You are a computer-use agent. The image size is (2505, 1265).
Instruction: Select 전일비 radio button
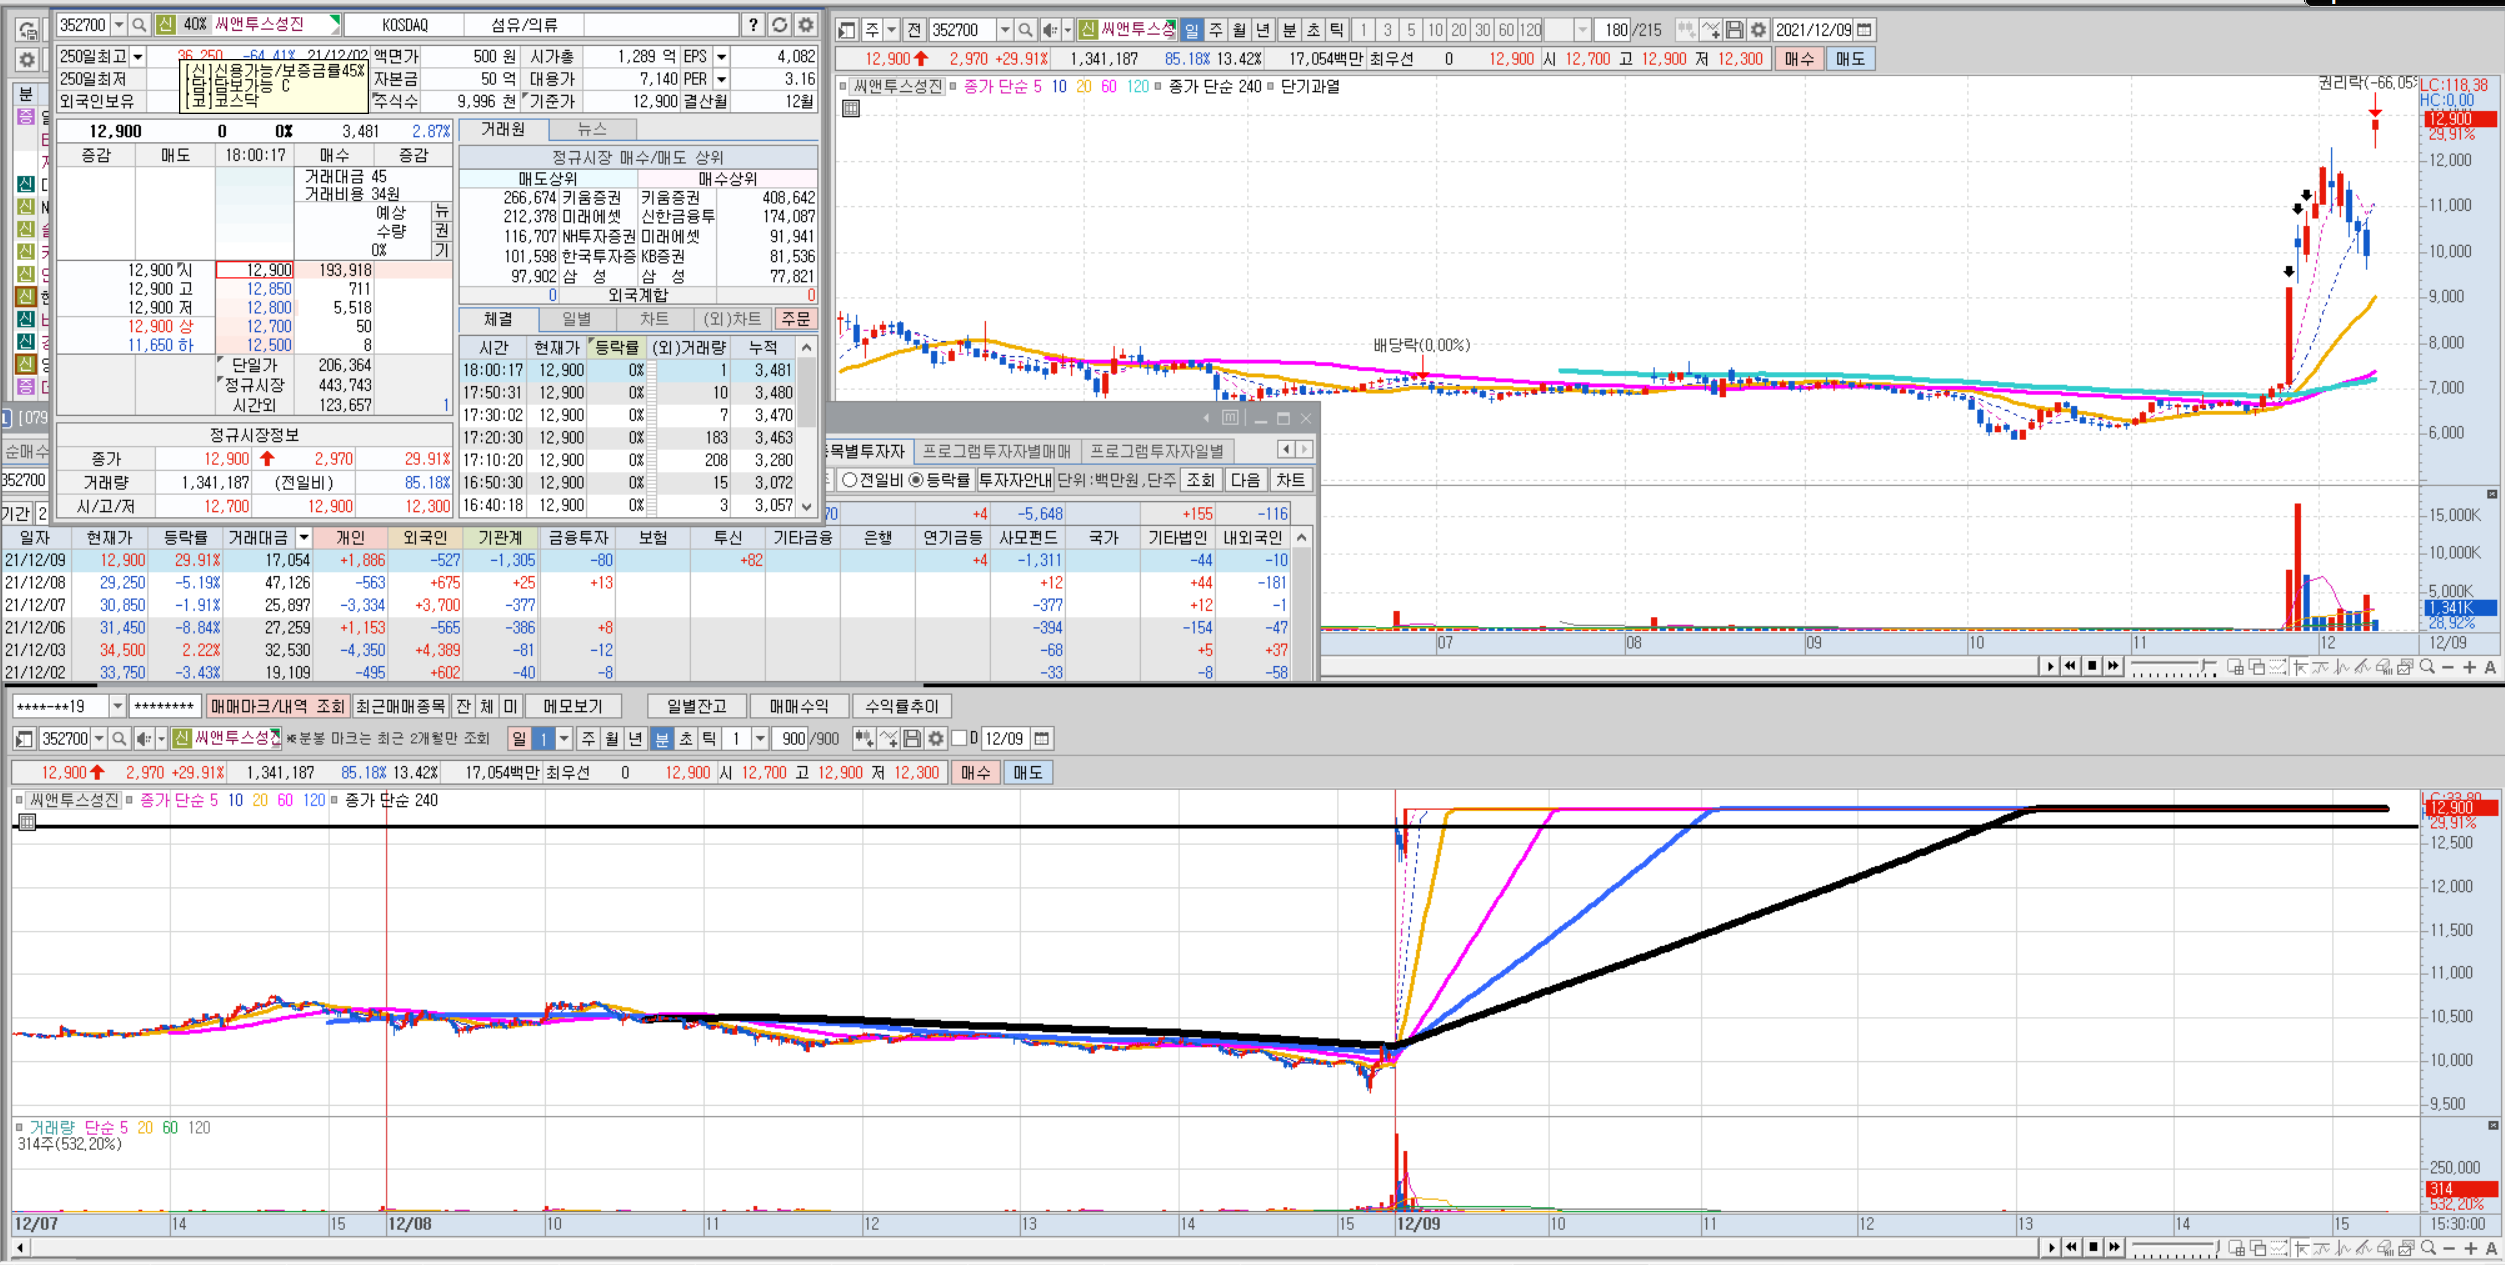[850, 480]
